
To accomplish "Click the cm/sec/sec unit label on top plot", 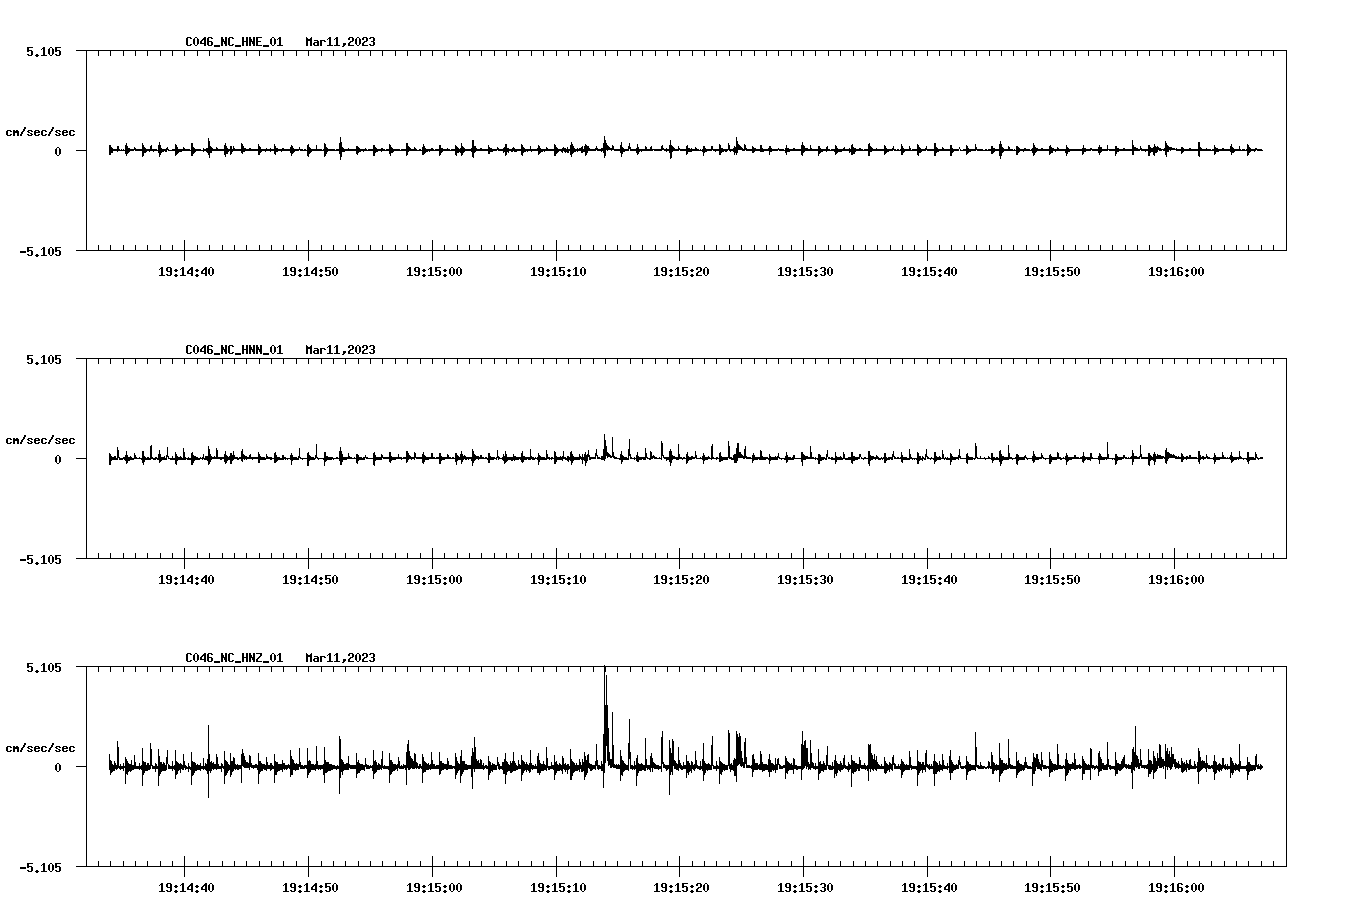I will [41, 130].
